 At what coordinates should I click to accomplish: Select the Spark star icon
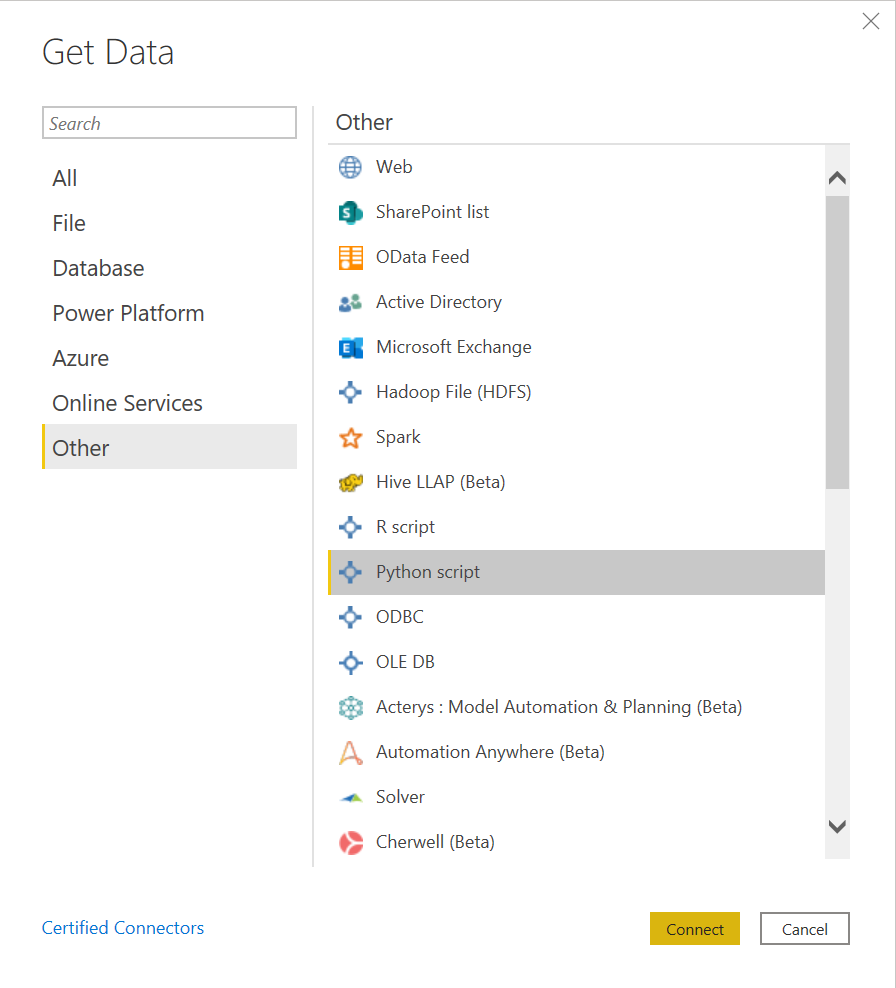tap(350, 437)
